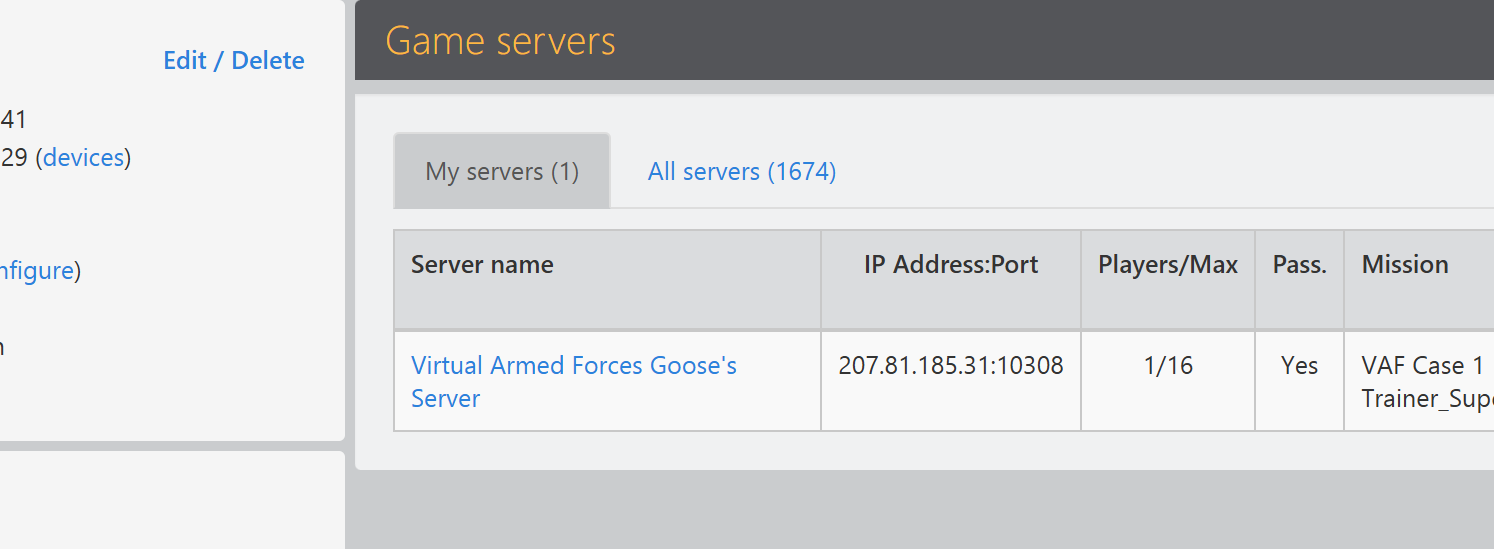1494x549 pixels.
Task: Open the devices link
Action: click(x=84, y=157)
